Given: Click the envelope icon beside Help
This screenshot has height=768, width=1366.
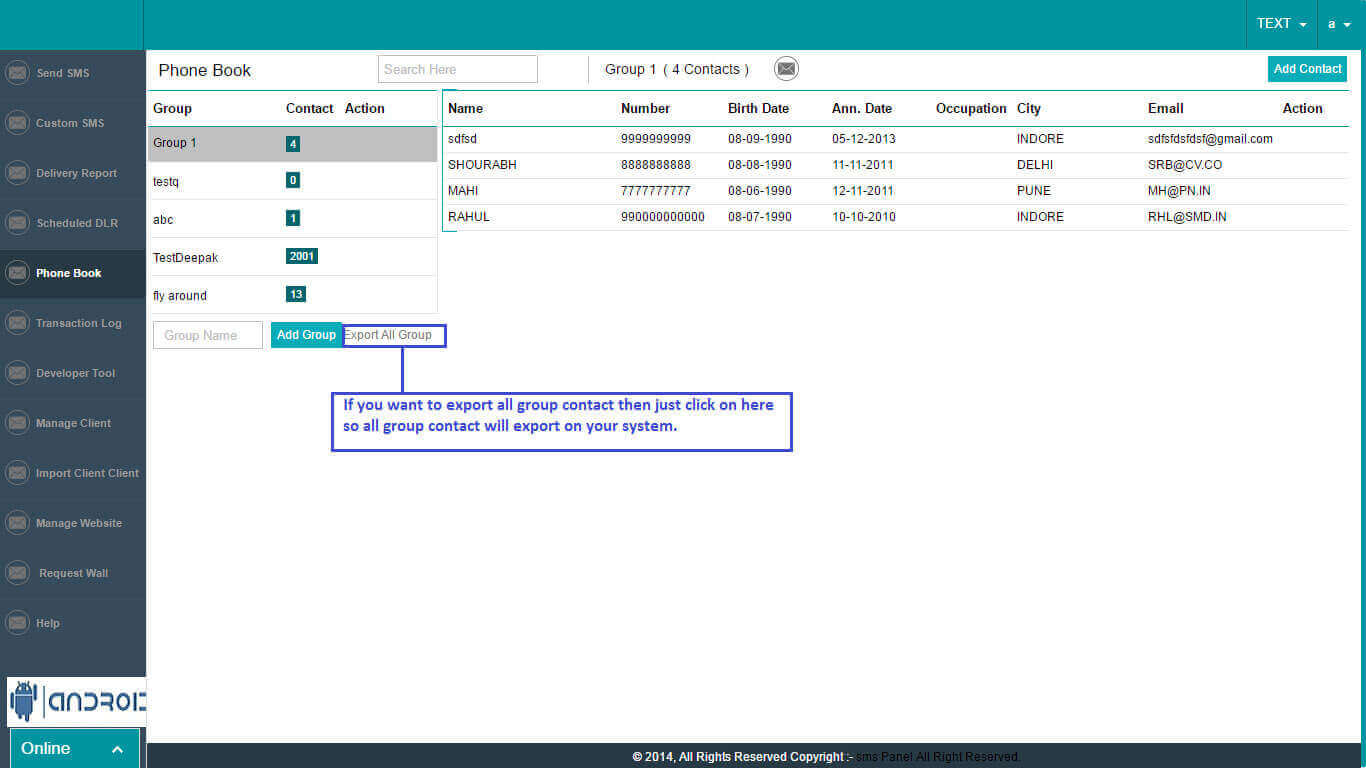Looking at the screenshot, I should tap(17, 623).
